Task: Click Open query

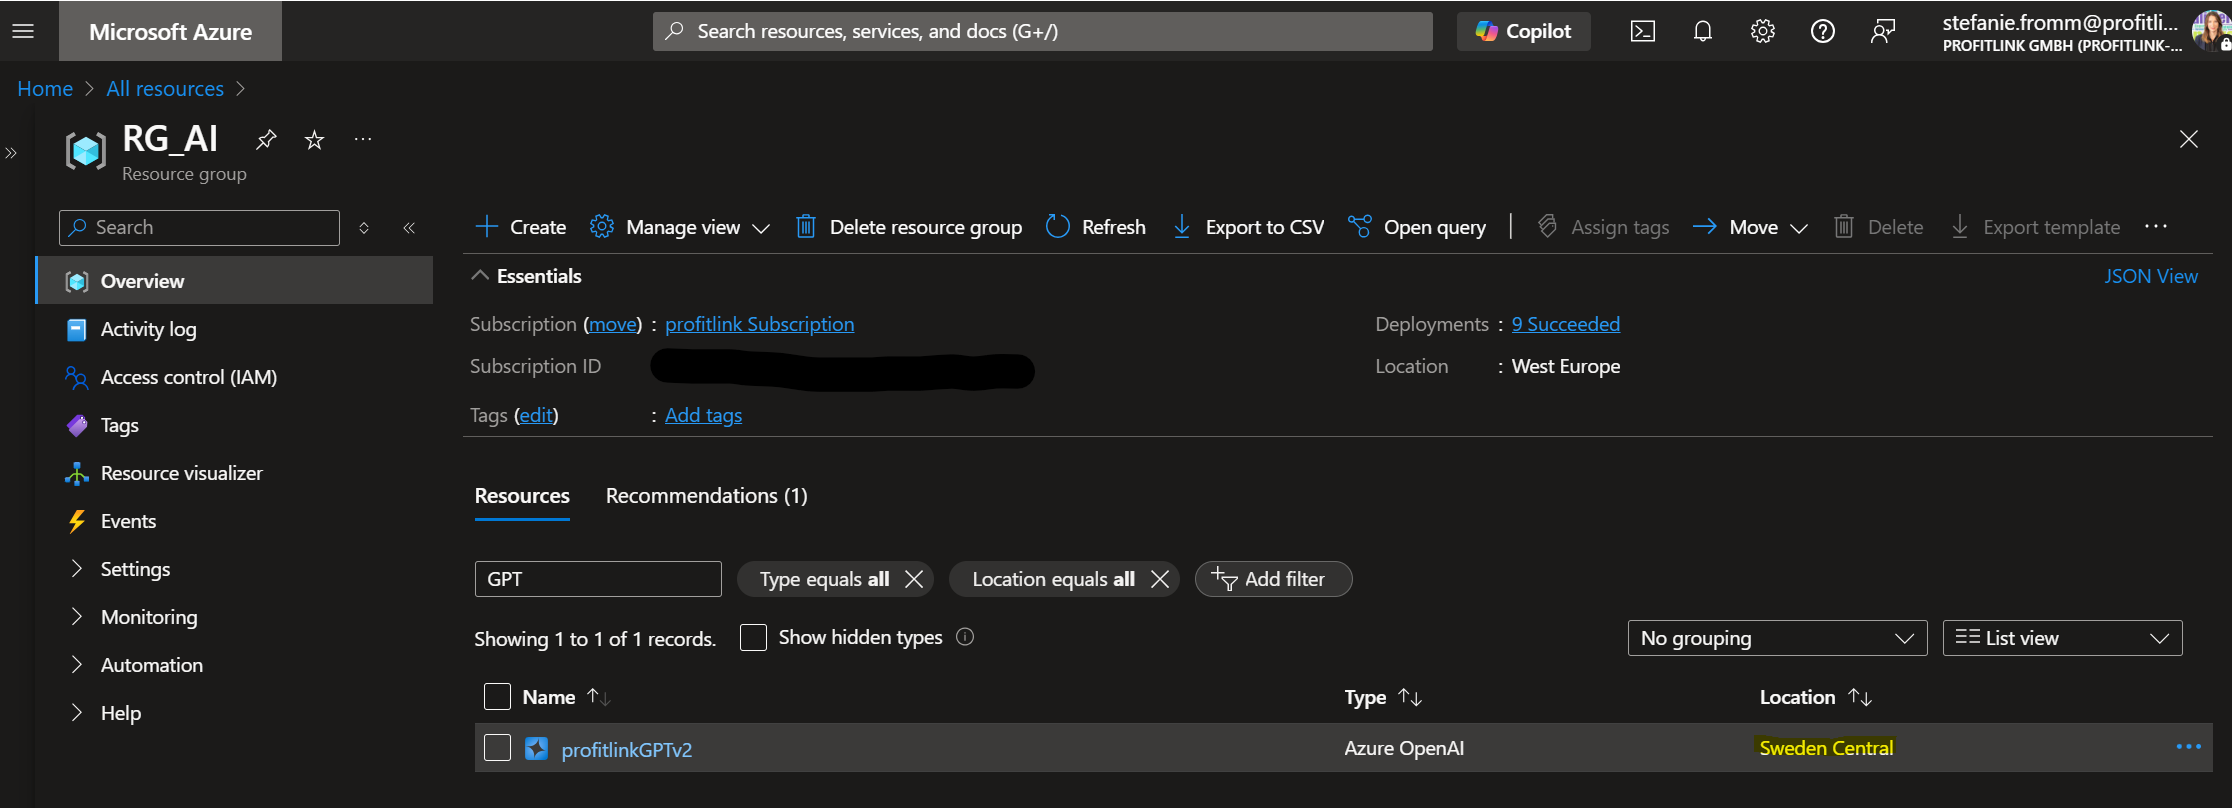Action: [x=1417, y=227]
